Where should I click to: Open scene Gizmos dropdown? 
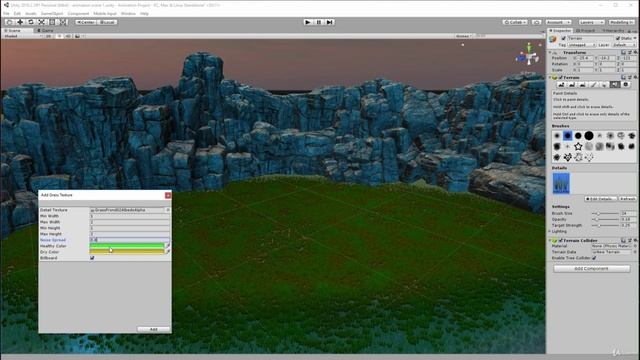point(464,36)
